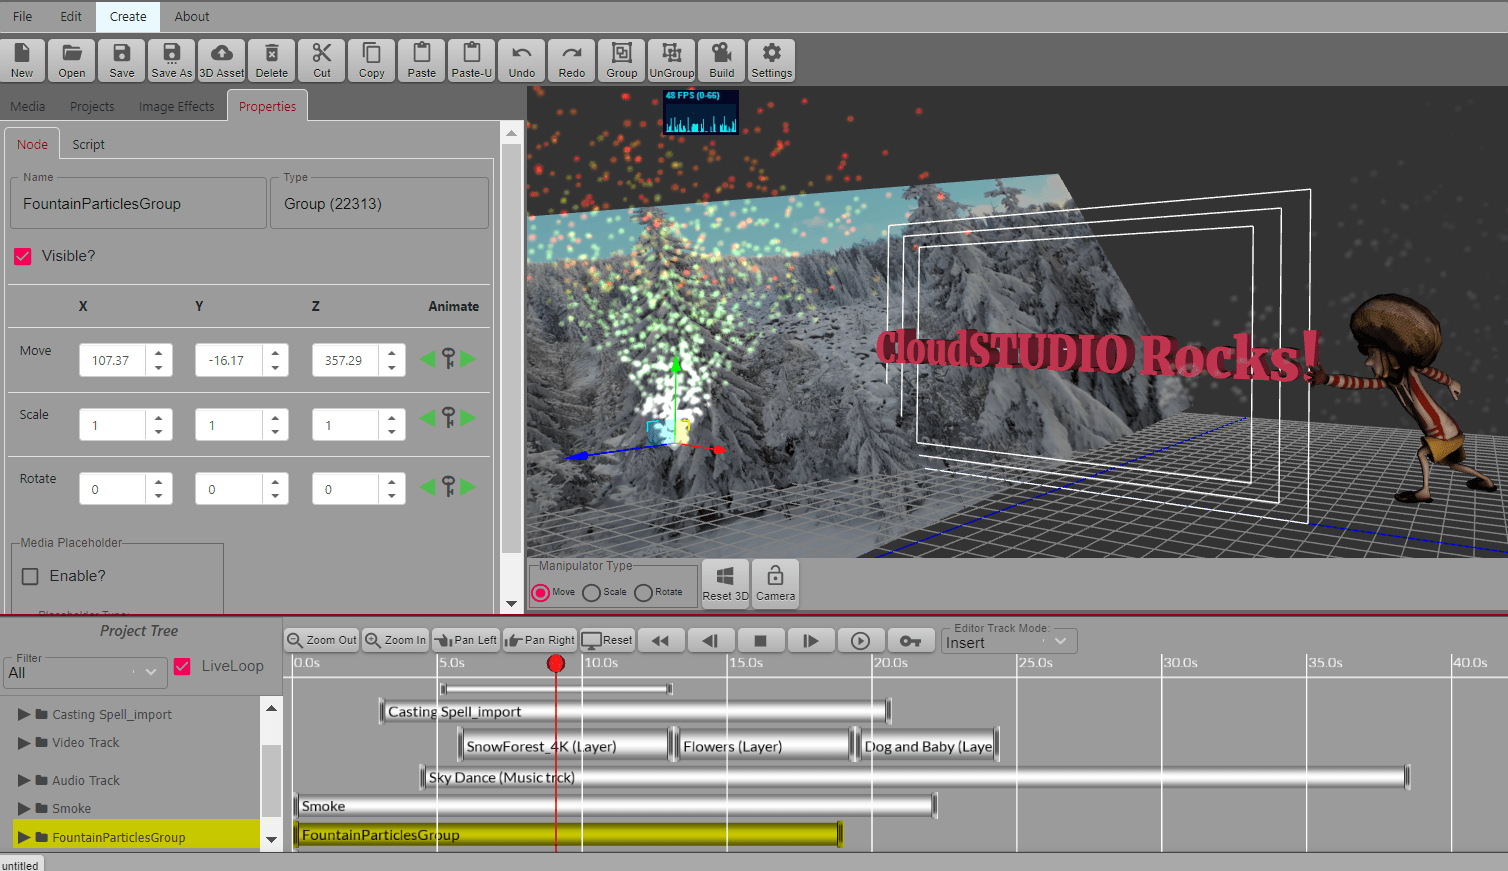
Task: Open the Edit menu
Action: tap(71, 16)
